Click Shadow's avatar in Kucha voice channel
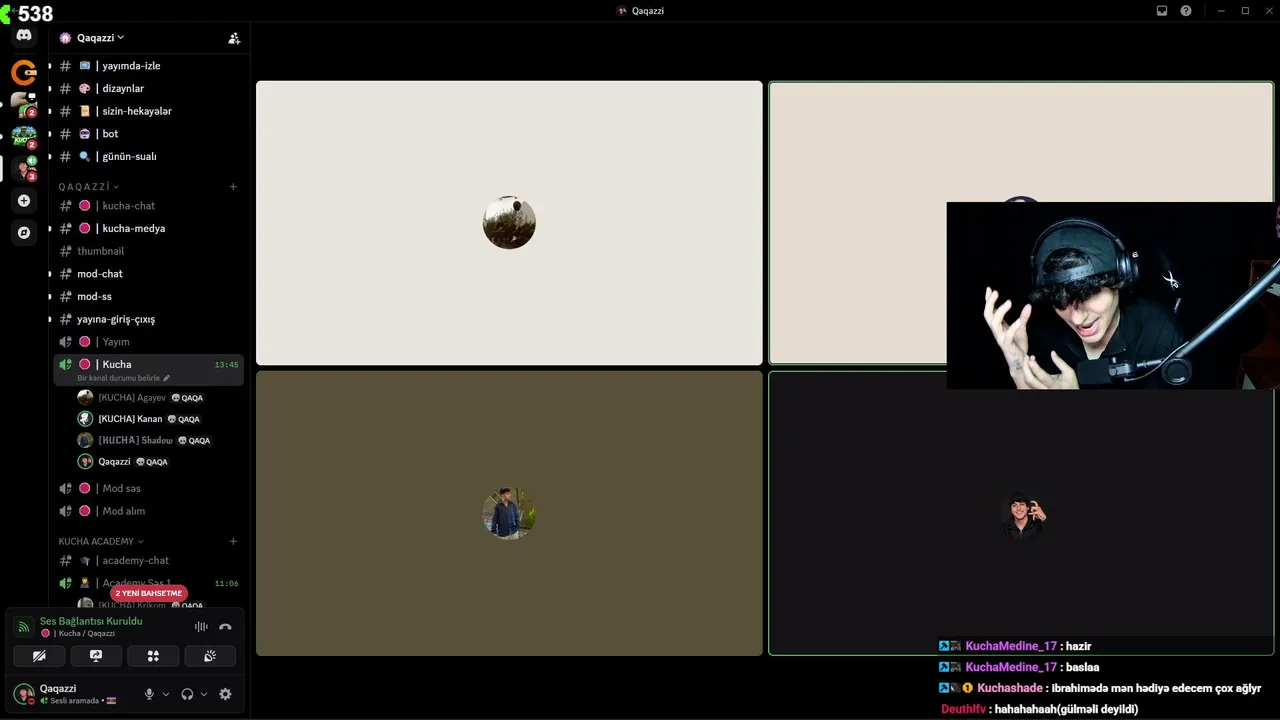This screenshot has width=1280, height=720. pyautogui.click(x=85, y=440)
